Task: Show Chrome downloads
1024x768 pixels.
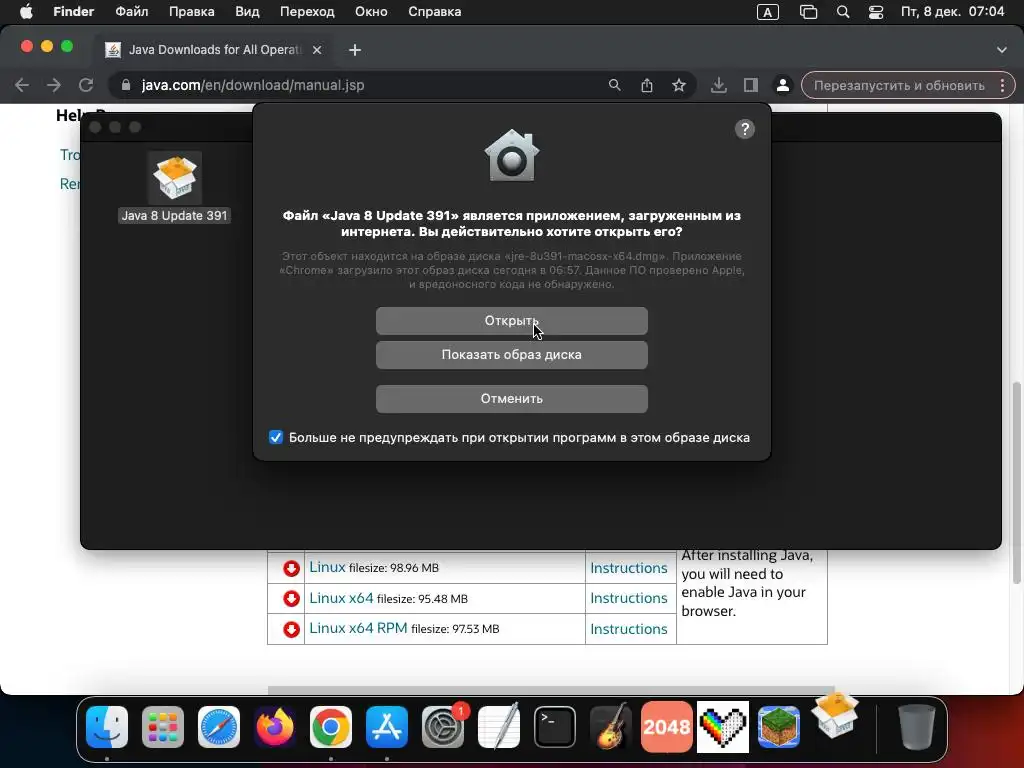Action: (x=718, y=85)
